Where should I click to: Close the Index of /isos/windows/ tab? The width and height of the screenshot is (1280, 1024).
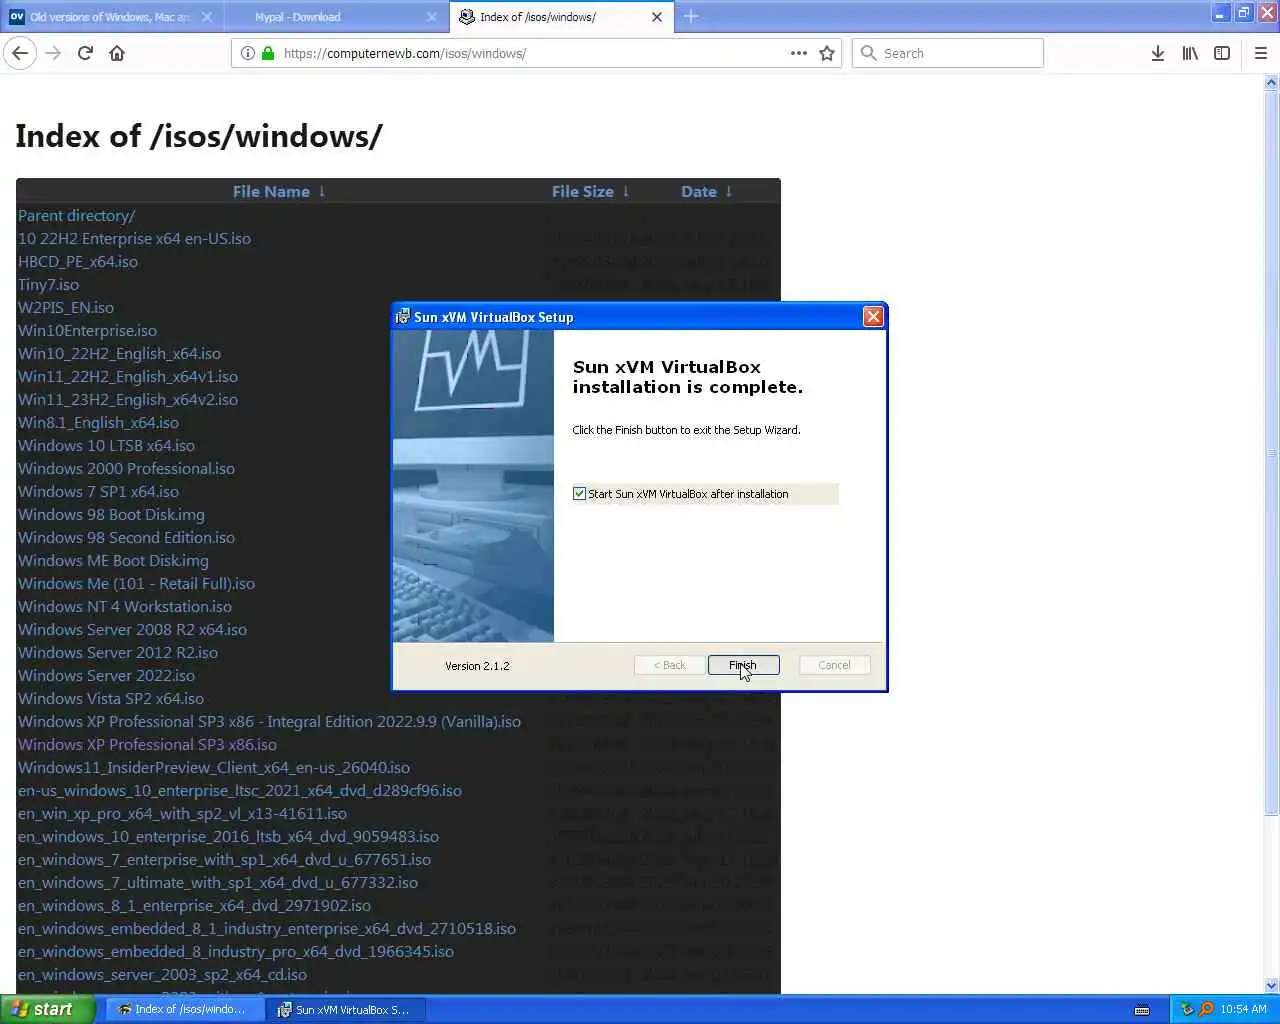[657, 17]
